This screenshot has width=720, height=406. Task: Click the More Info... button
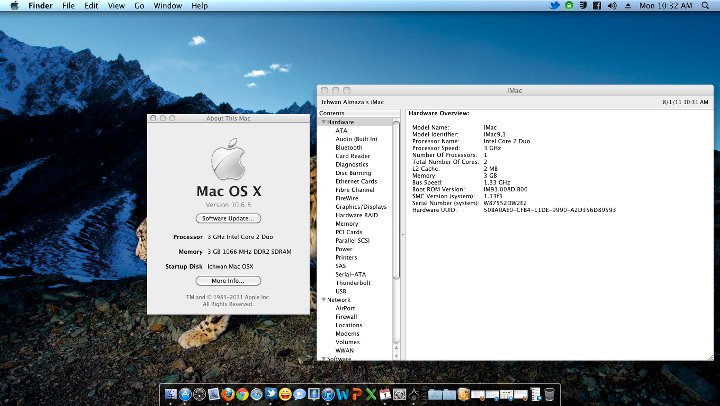pyautogui.click(x=228, y=281)
